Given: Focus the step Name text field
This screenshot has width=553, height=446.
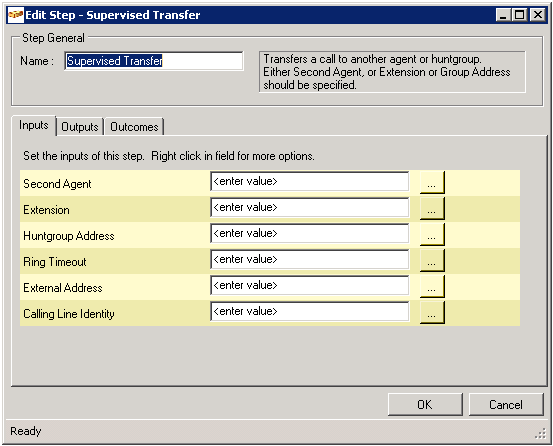Looking at the screenshot, I should pos(154,61).
